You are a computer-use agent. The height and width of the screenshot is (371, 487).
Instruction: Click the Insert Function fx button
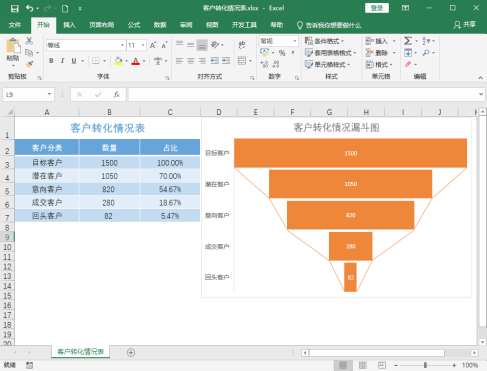[116, 95]
